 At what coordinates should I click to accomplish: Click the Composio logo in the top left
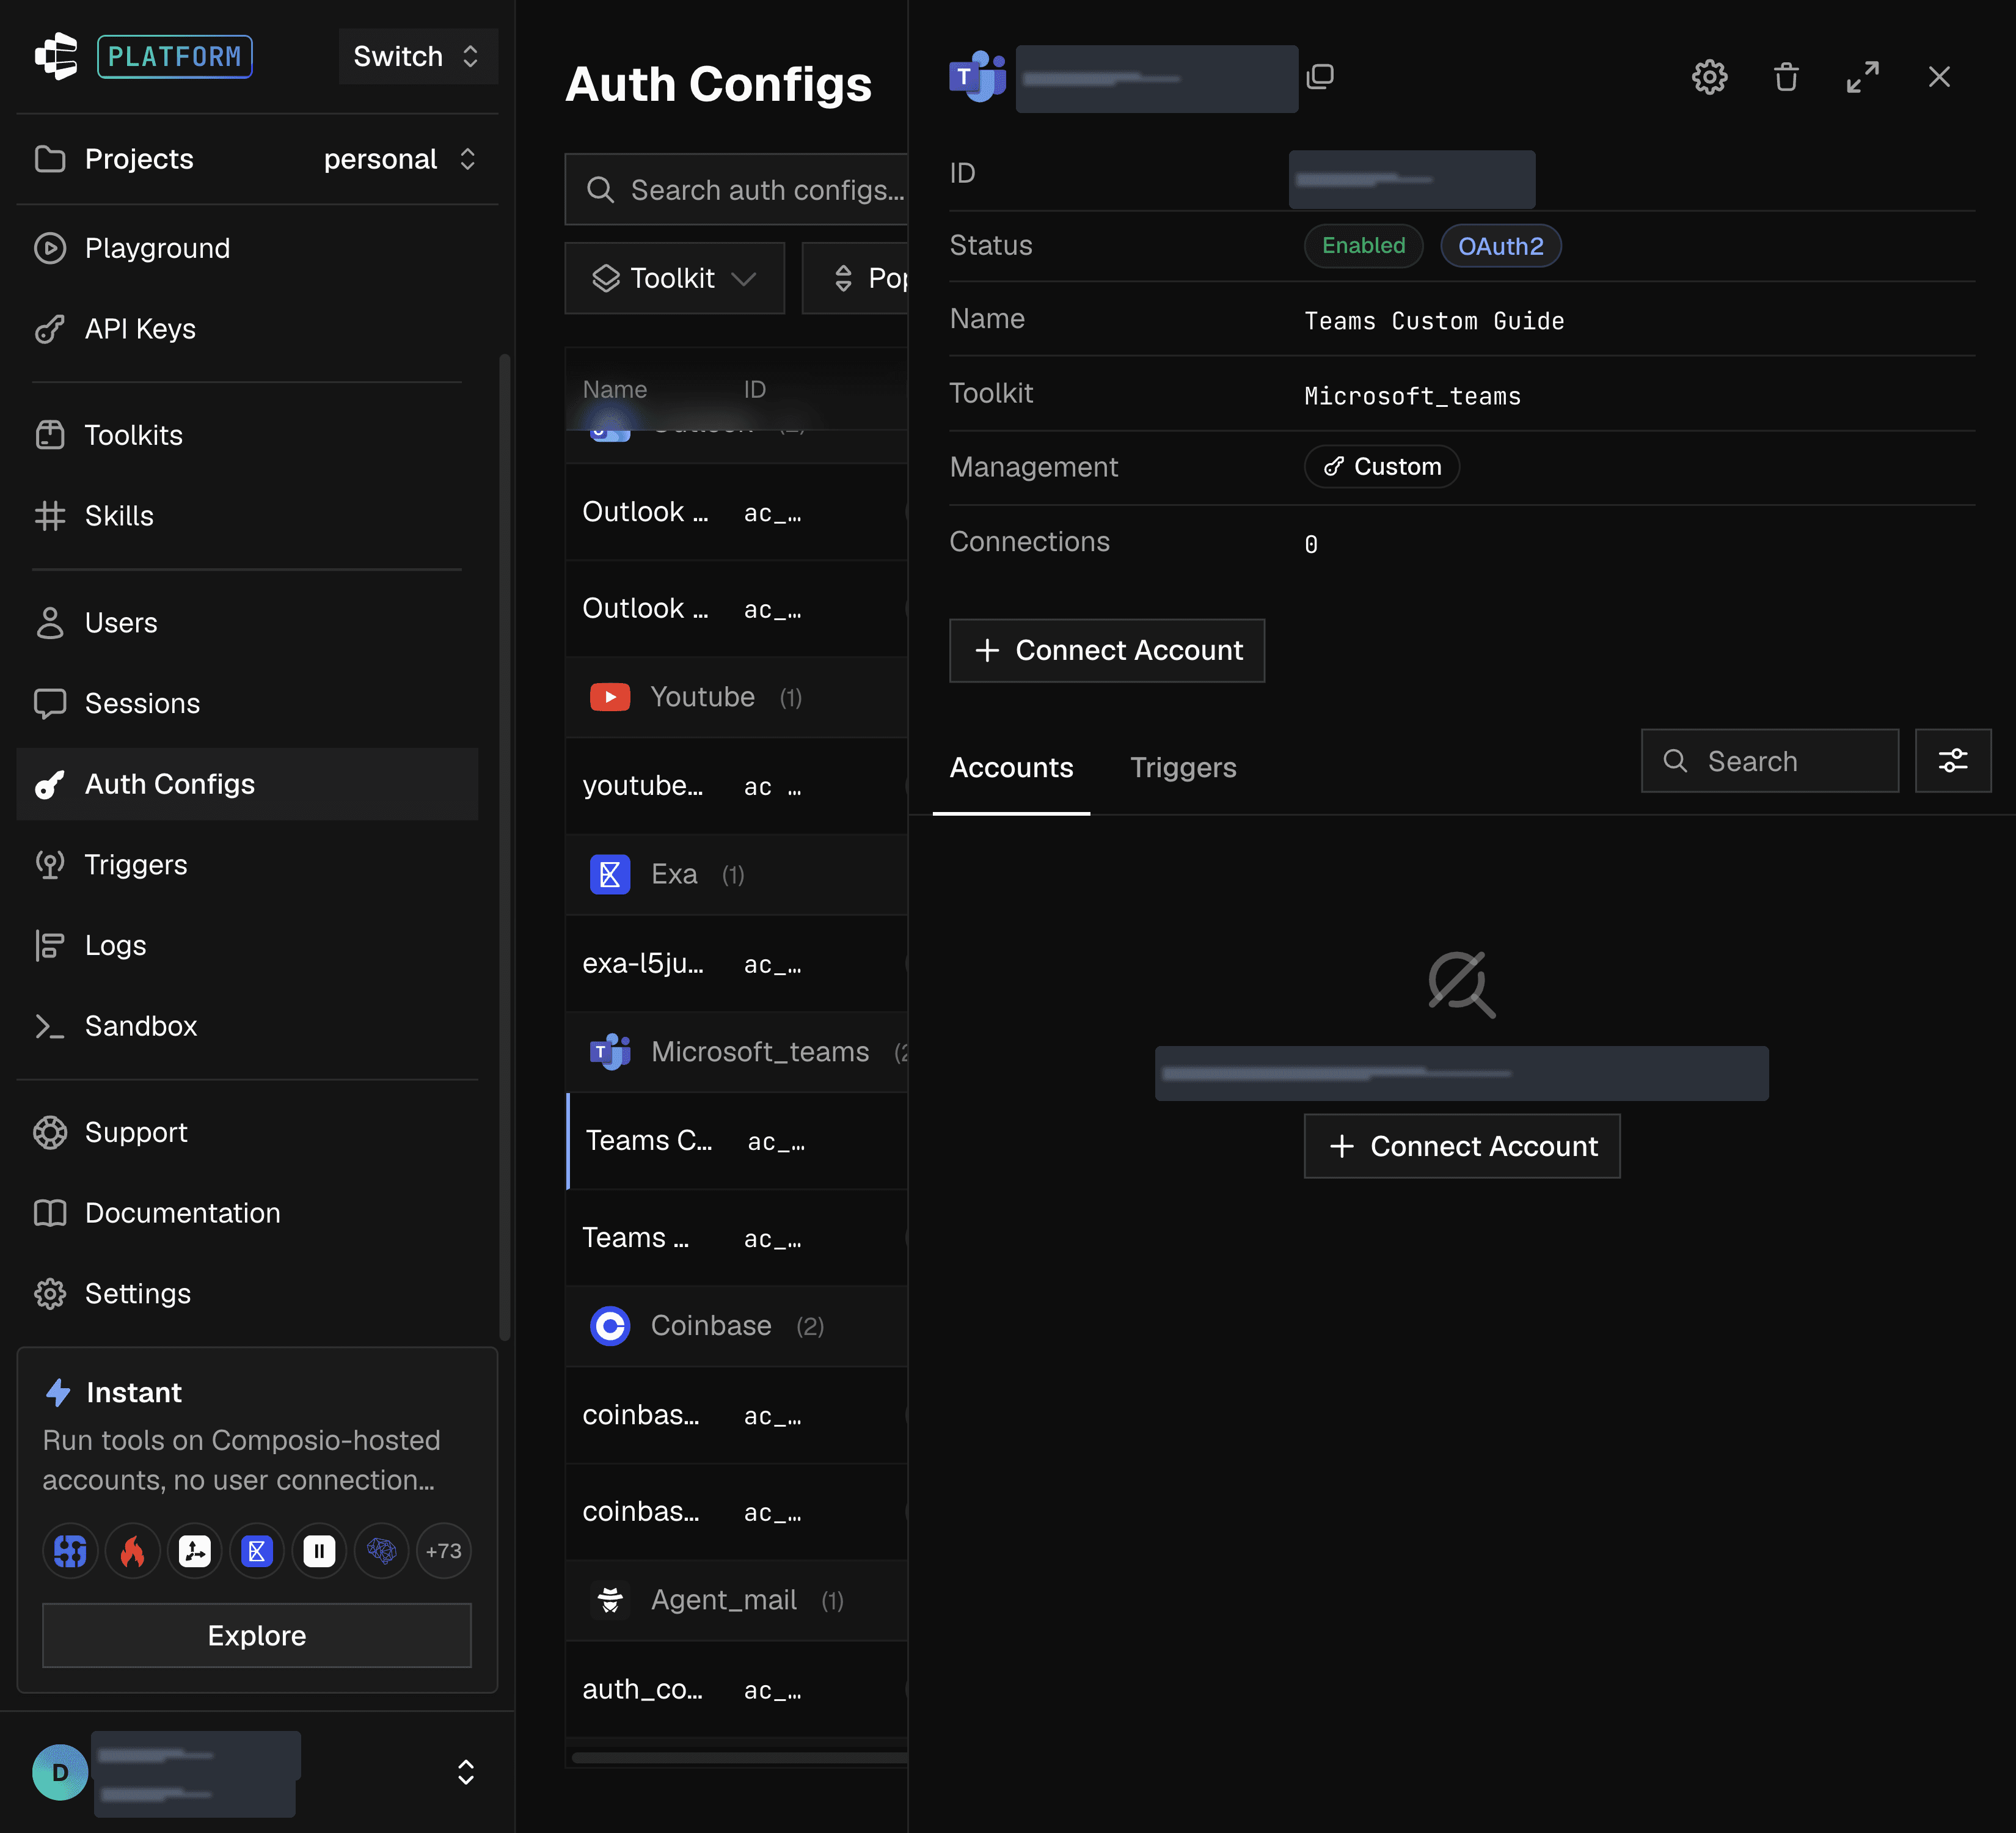[x=56, y=56]
